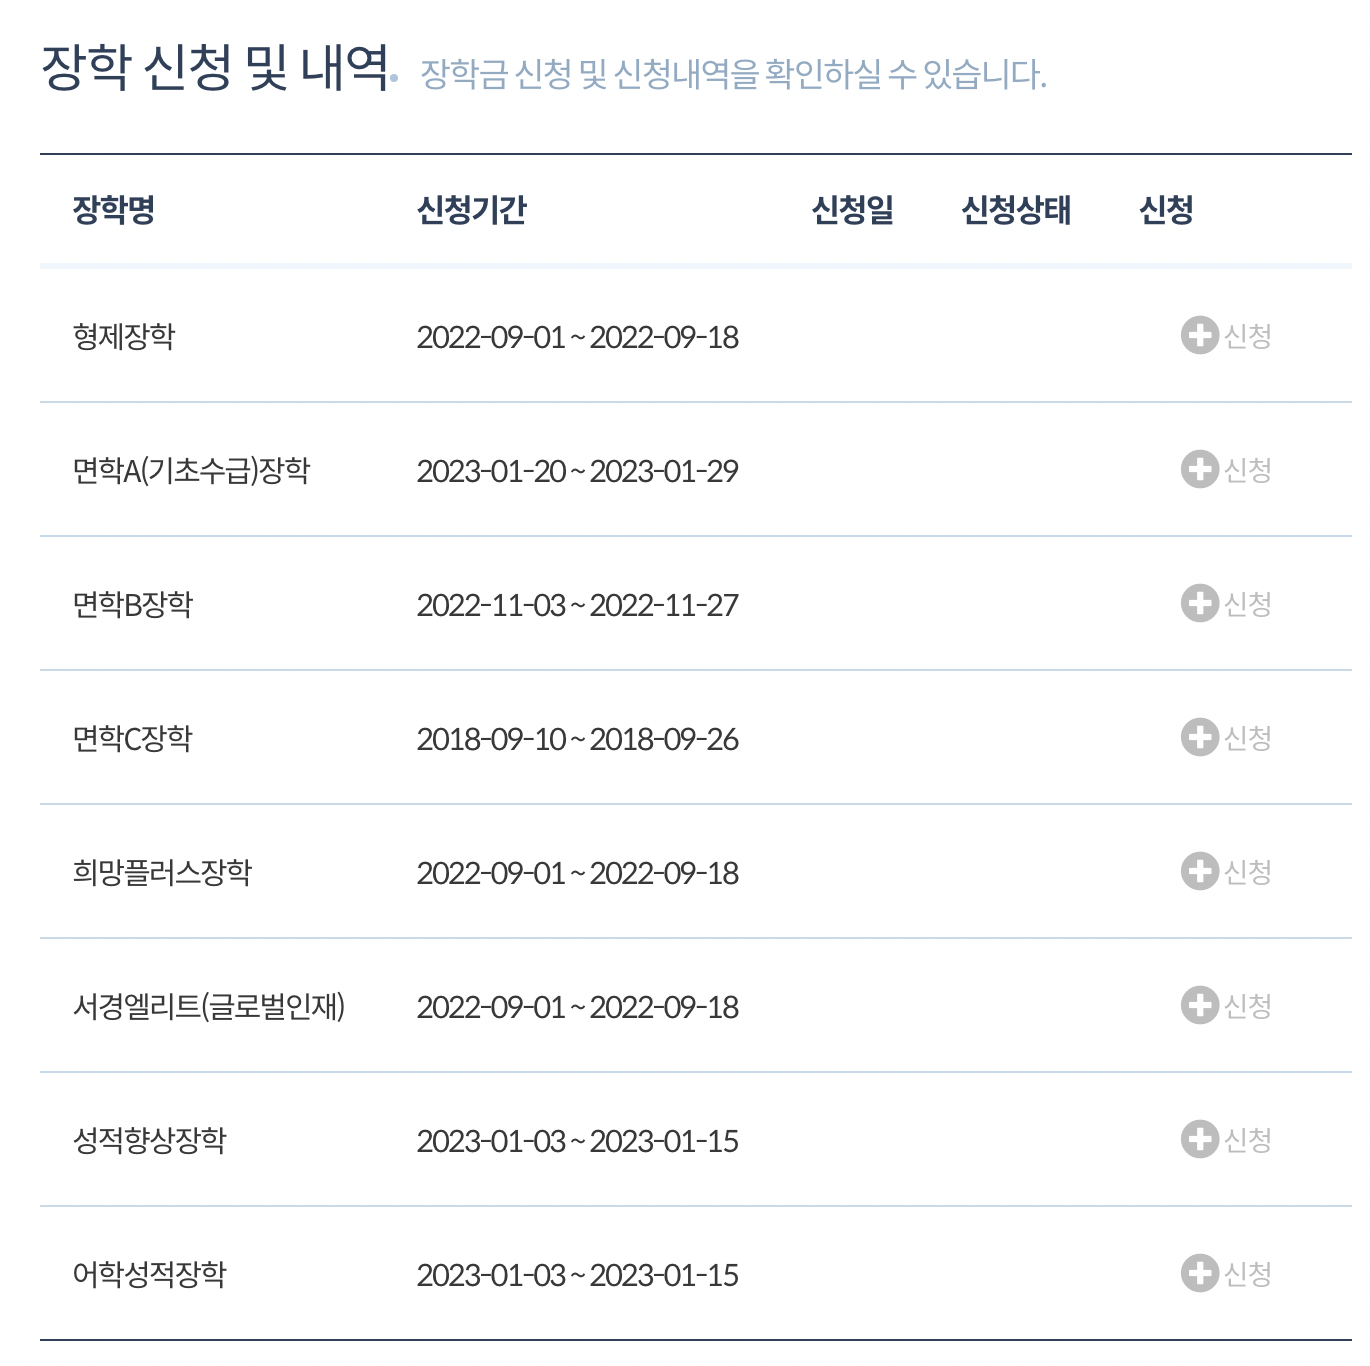Click the plus icon beside 성적향상장학
Image resolution: width=1370 pixels, height=1366 pixels.
(x=1199, y=1138)
